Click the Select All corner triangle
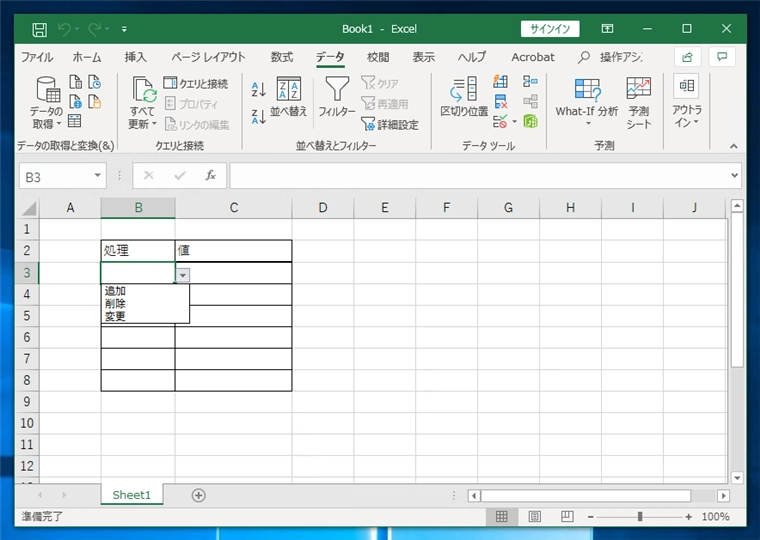This screenshot has width=760, height=540. tap(29, 208)
